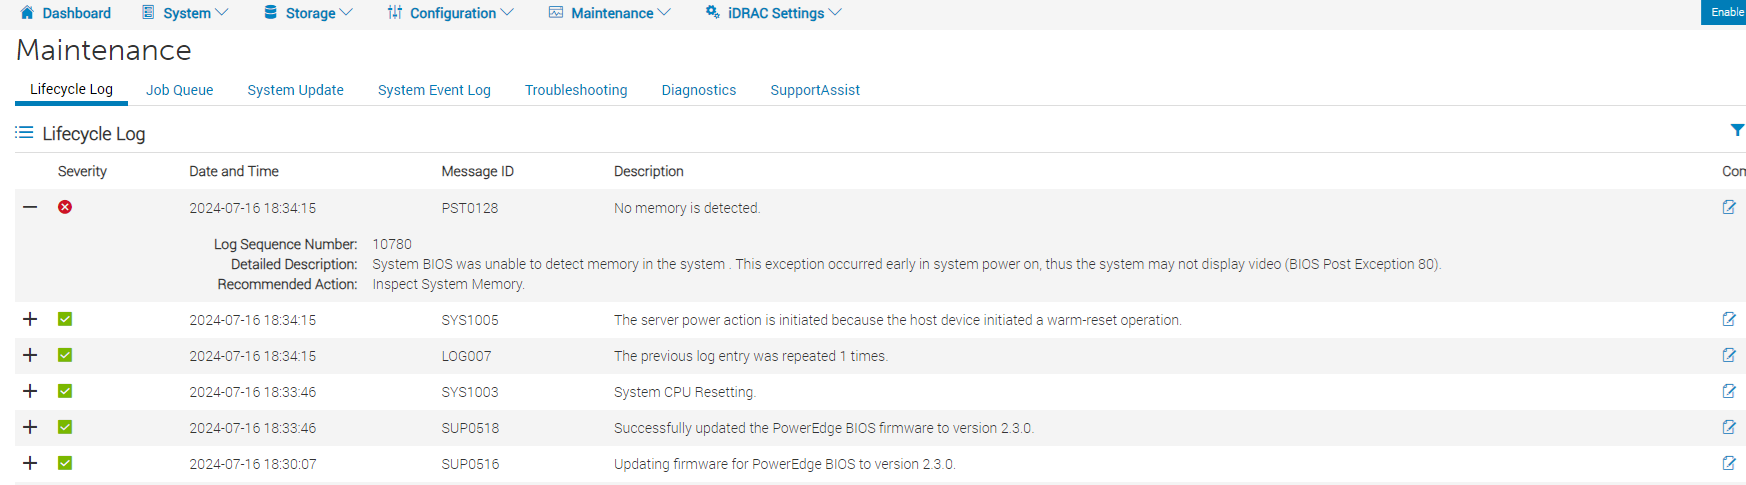This screenshot has height=485, width=1746.
Task: Click comment icon for SYS1005 entry
Action: (1729, 319)
